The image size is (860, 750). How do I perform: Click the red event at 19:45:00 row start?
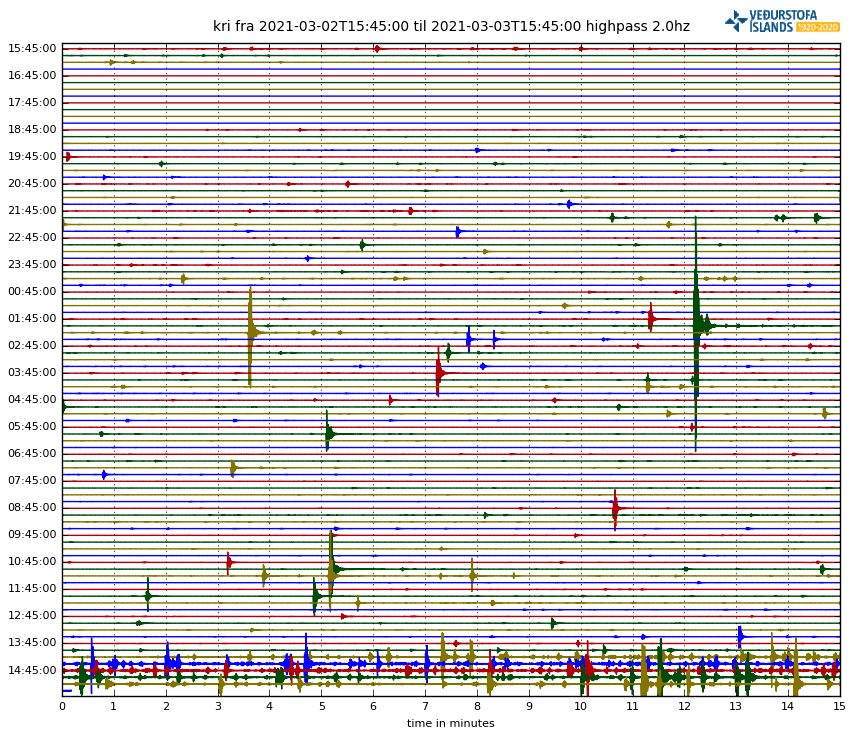coord(67,156)
